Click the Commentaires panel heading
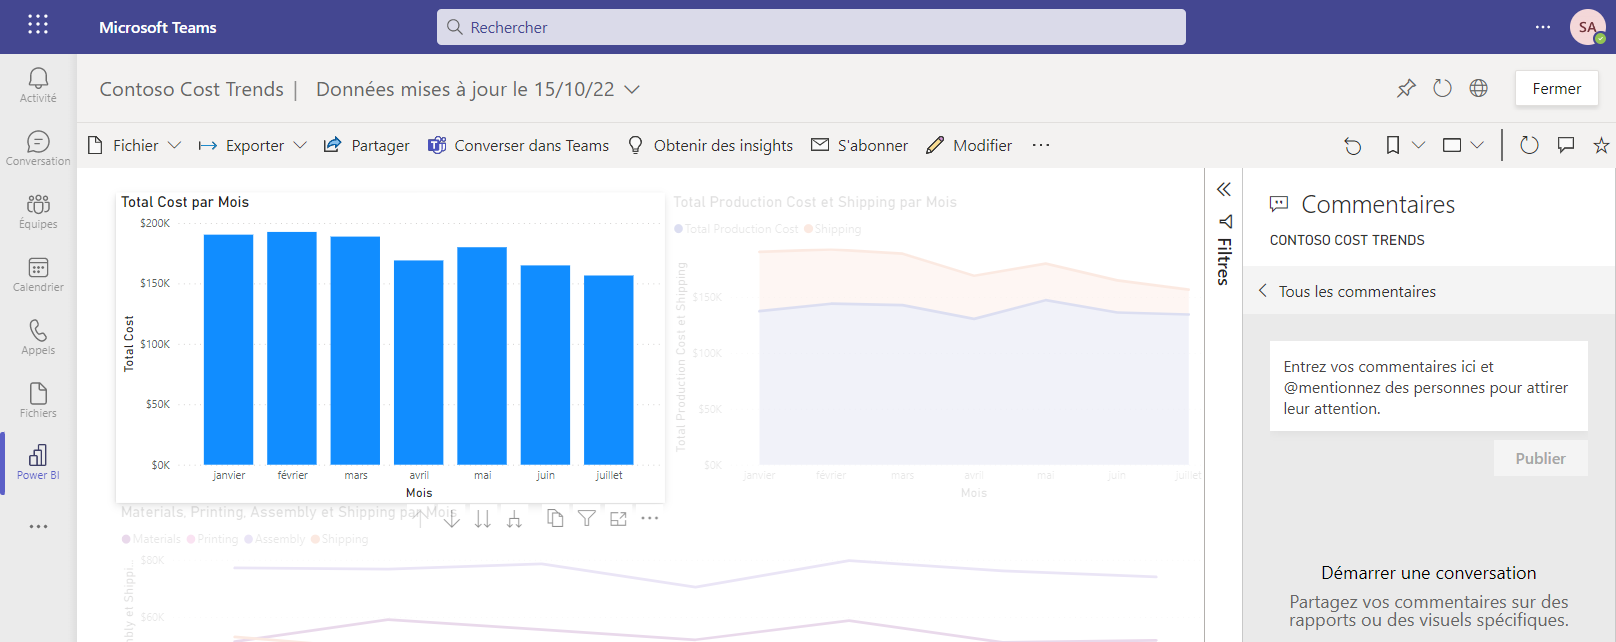Viewport: 1616px width, 642px height. (1378, 204)
